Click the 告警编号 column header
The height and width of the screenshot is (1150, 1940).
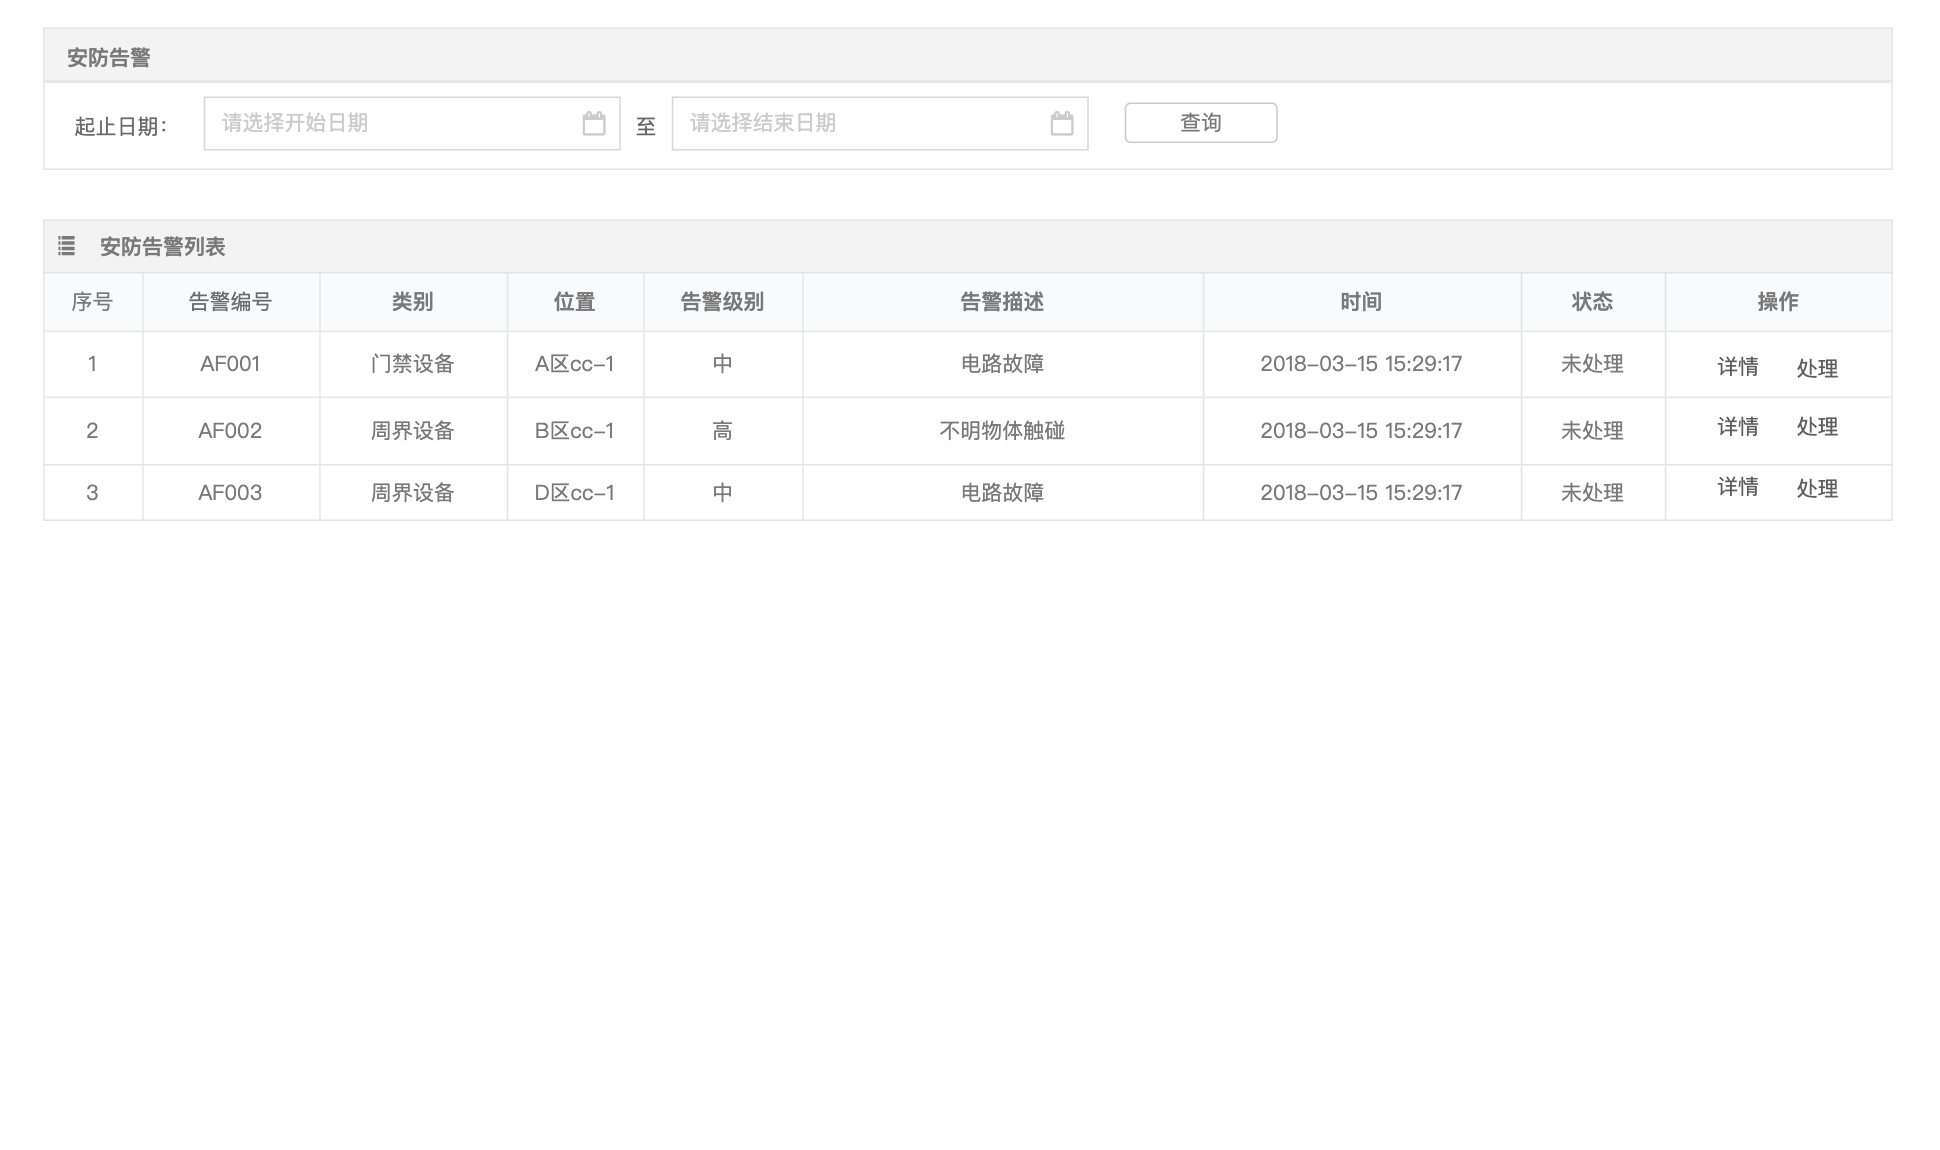click(230, 302)
